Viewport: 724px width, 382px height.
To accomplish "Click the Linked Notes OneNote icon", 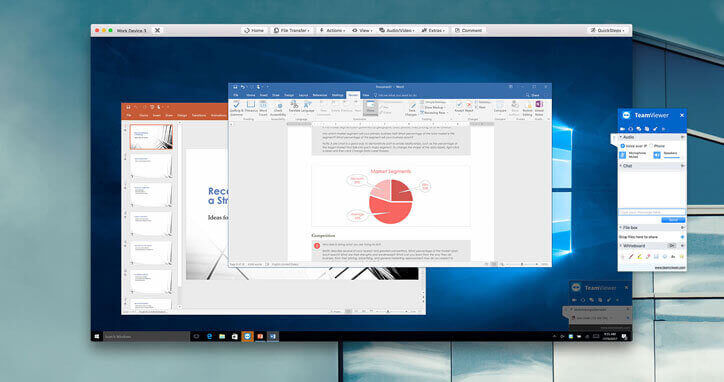I will pos(539,108).
